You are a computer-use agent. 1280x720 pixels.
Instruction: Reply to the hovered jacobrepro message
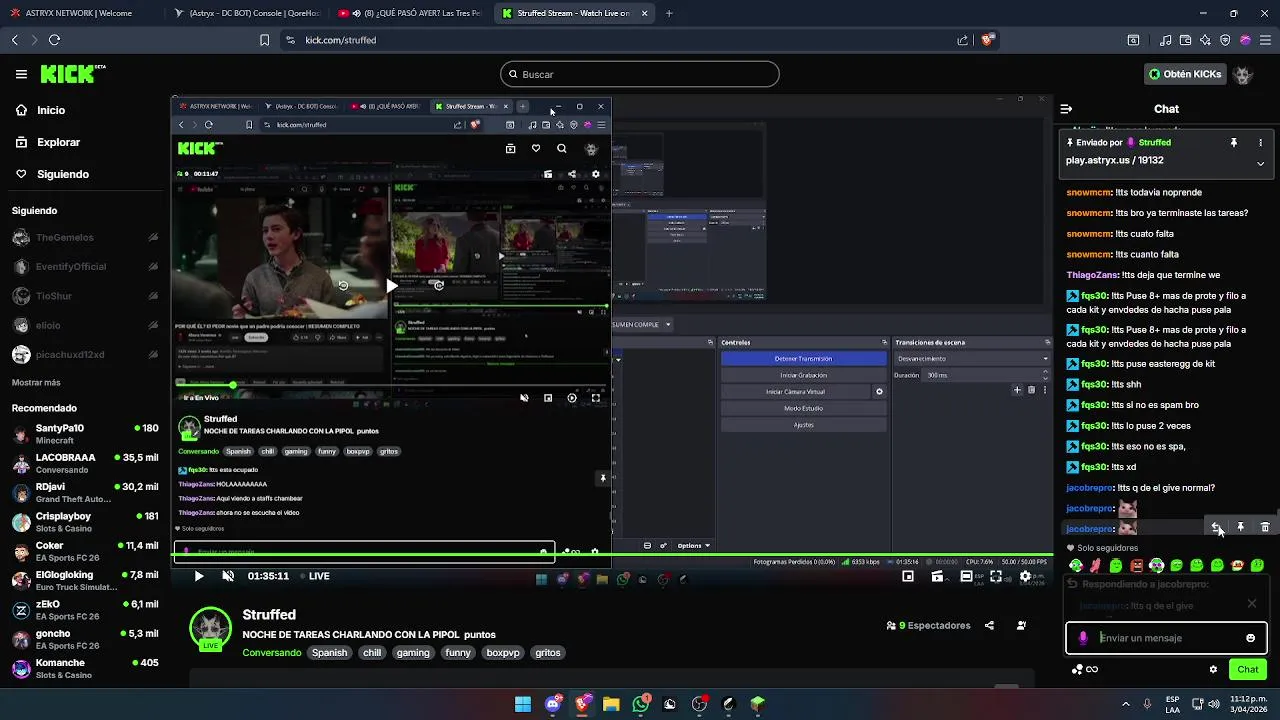pyautogui.click(x=1216, y=527)
